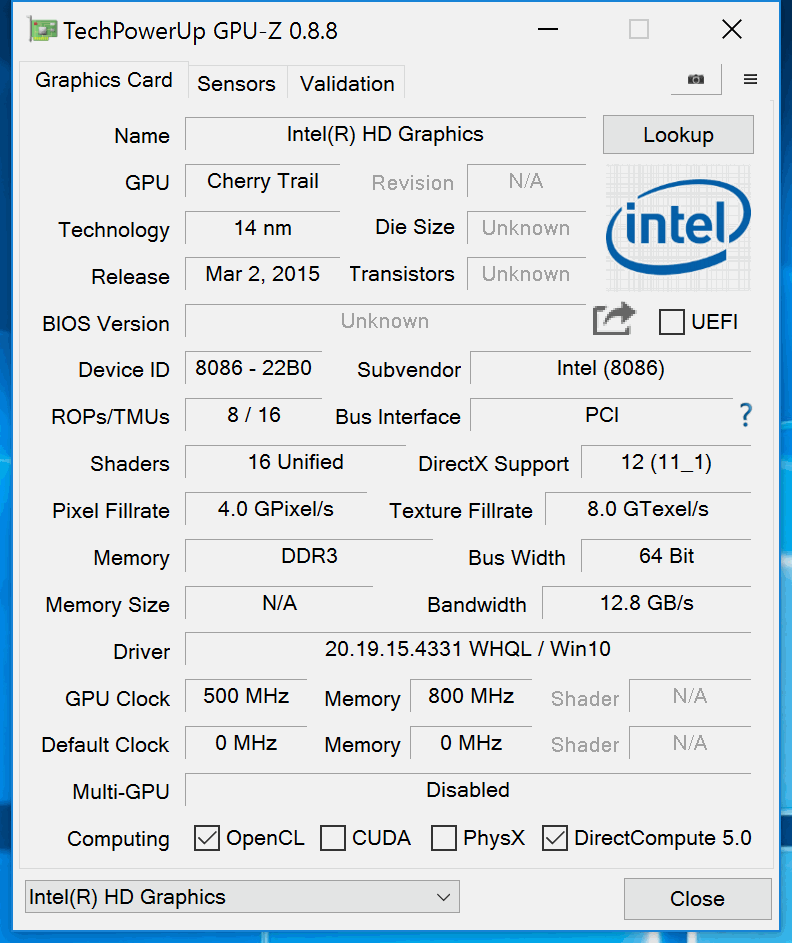Uncheck the OpenCL checkbox

[207, 838]
